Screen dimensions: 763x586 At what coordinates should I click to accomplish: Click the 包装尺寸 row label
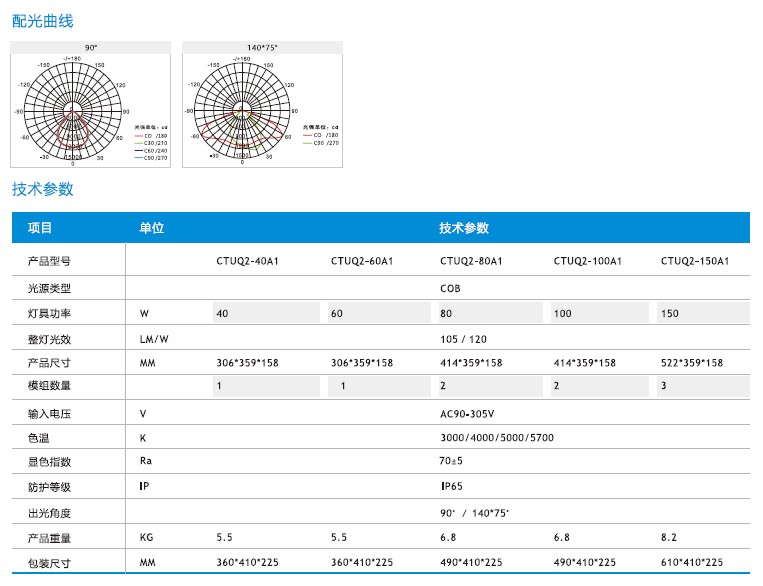49,564
